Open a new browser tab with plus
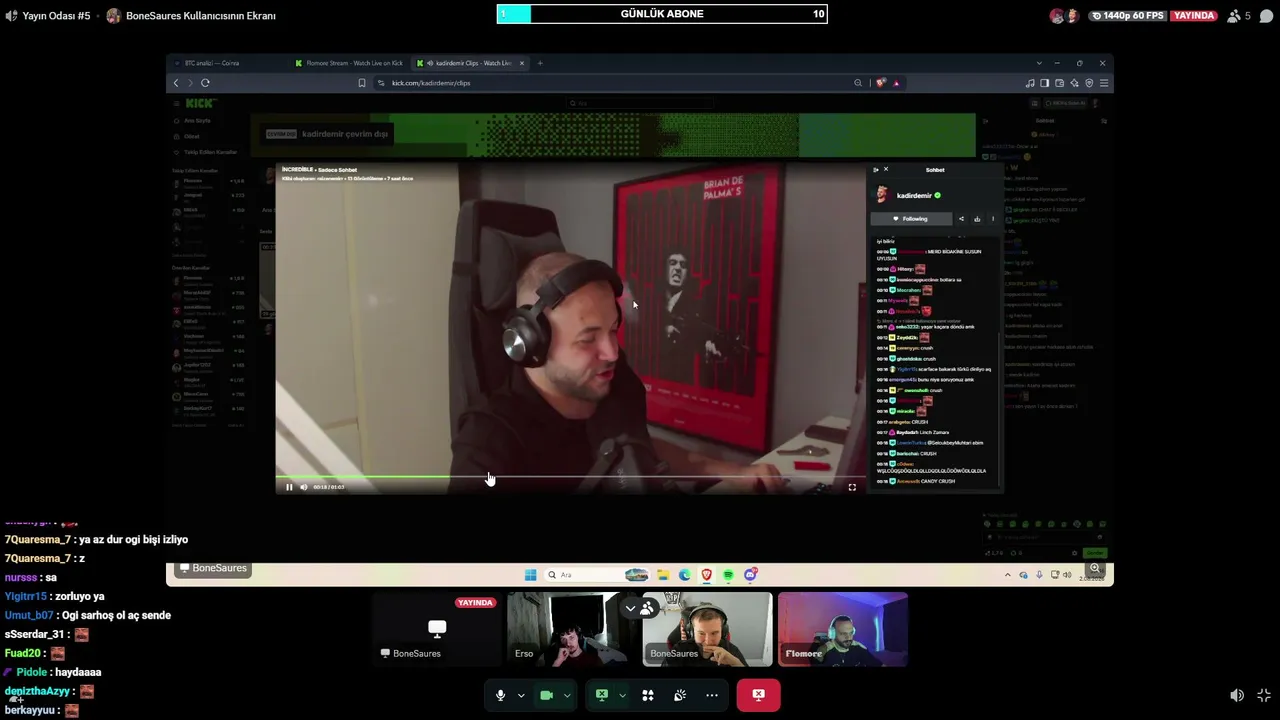This screenshot has width=1280, height=720. [x=540, y=63]
